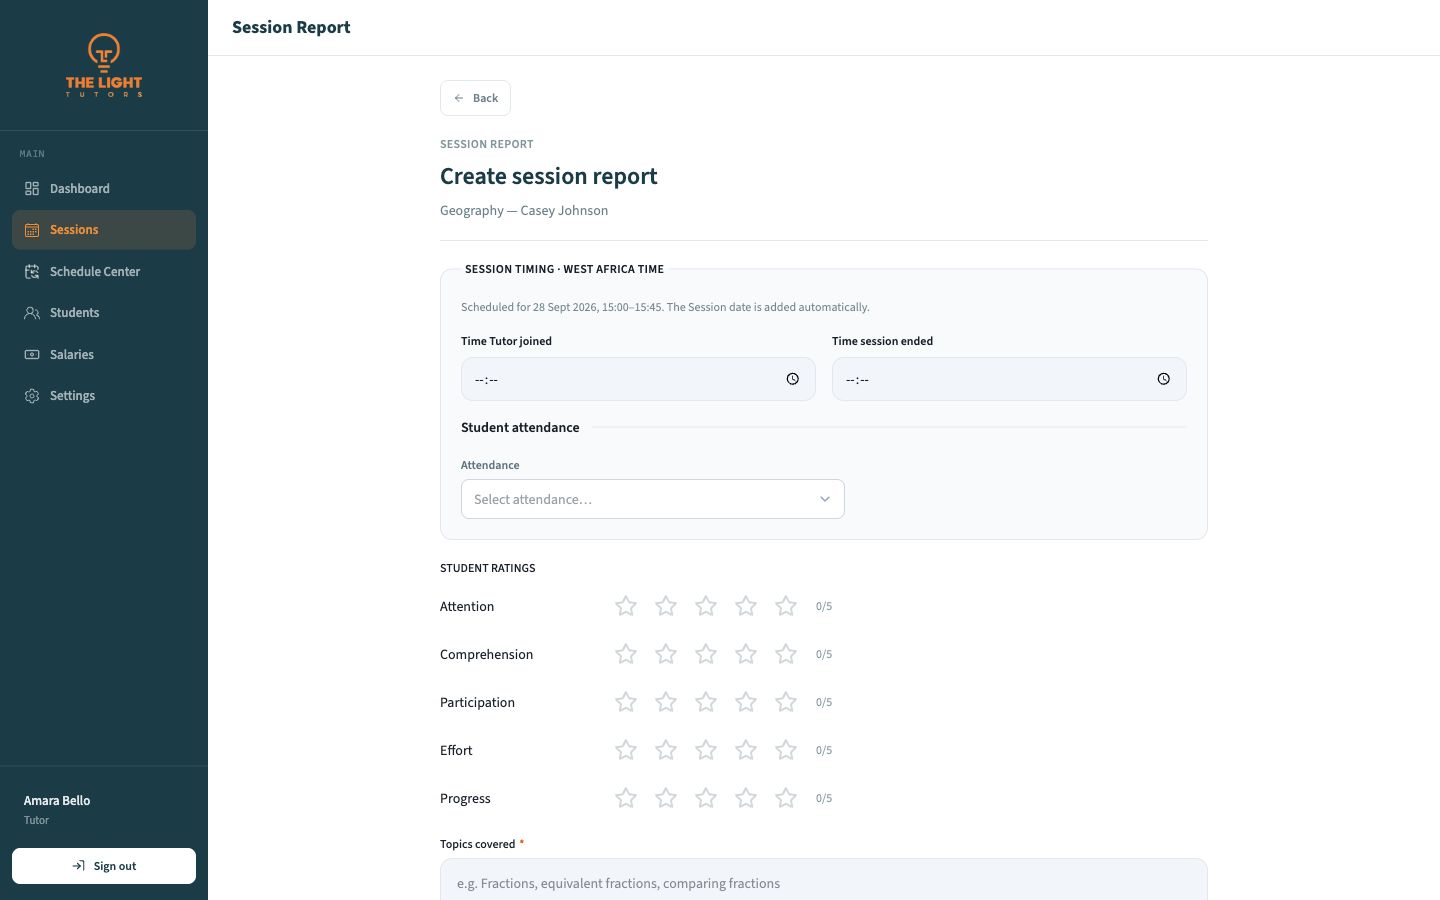
Task: Rate Attention four stars
Action: click(x=746, y=606)
